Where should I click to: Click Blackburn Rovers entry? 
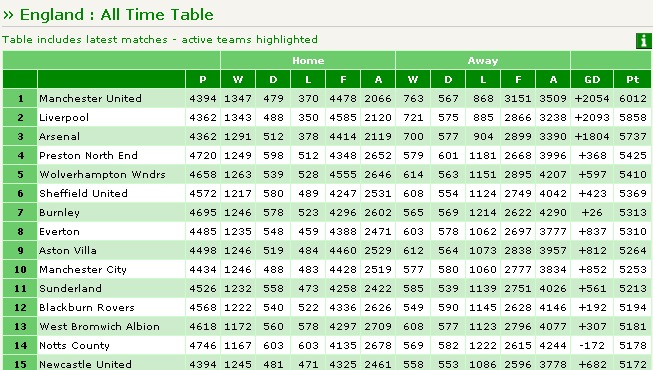tap(87, 308)
